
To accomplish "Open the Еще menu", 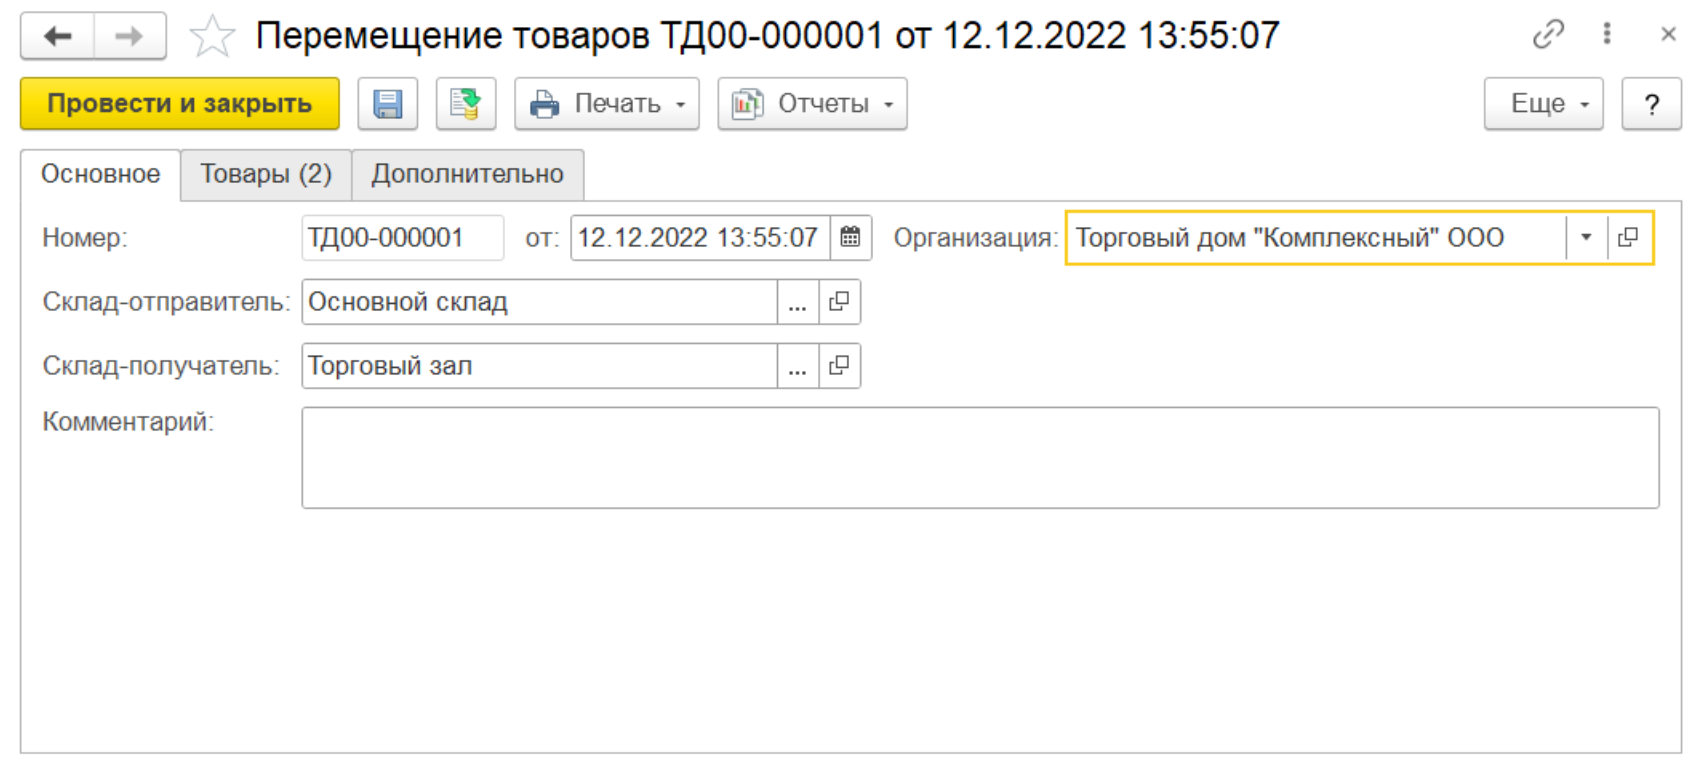I will point(1543,104).
